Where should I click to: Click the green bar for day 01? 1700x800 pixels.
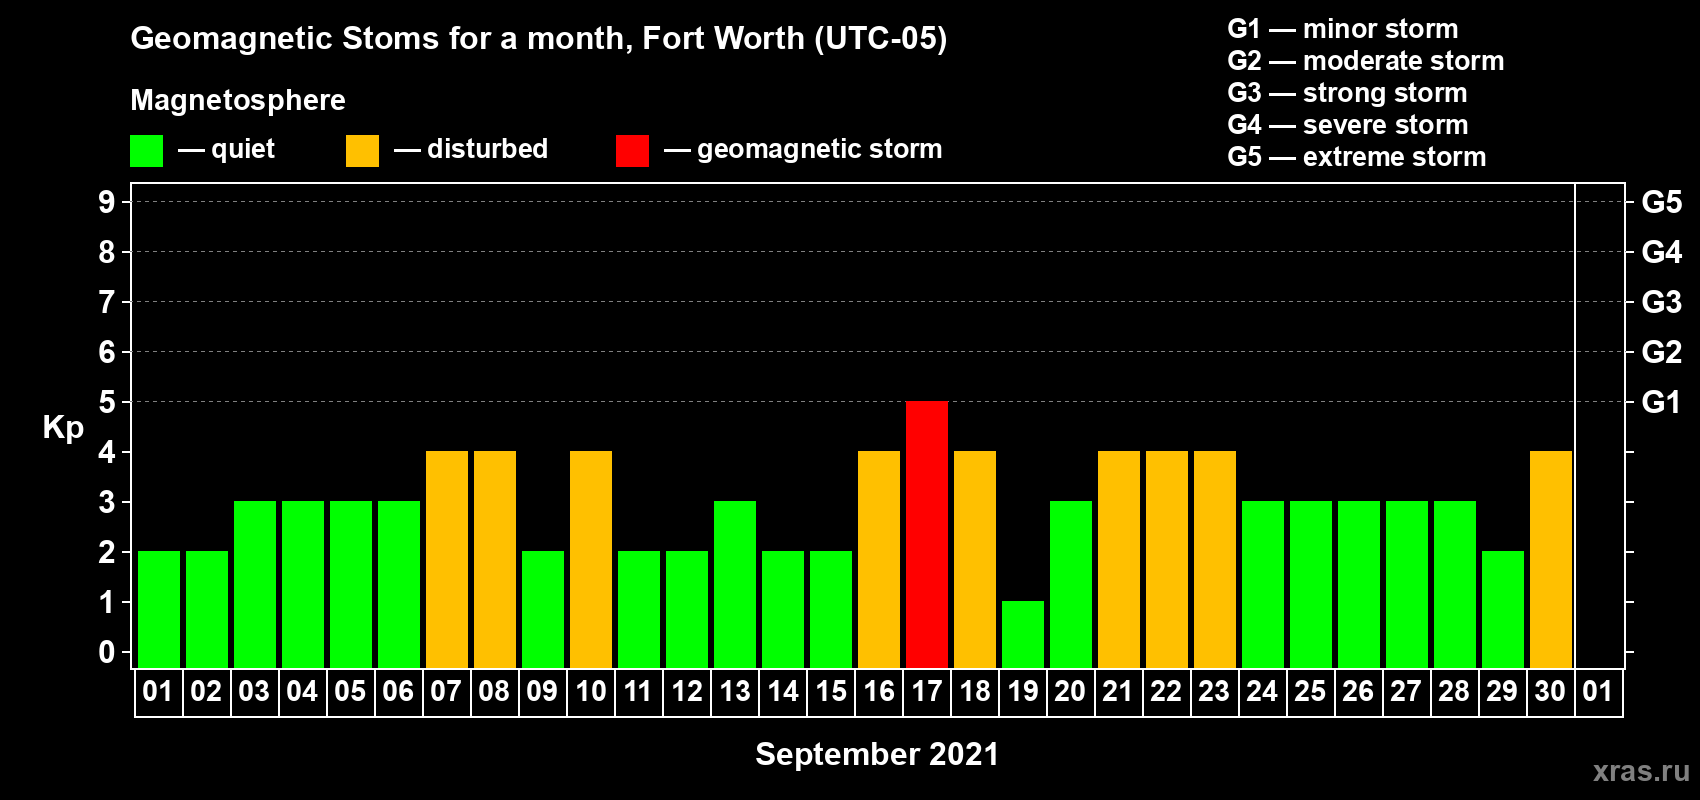point(159,609)
